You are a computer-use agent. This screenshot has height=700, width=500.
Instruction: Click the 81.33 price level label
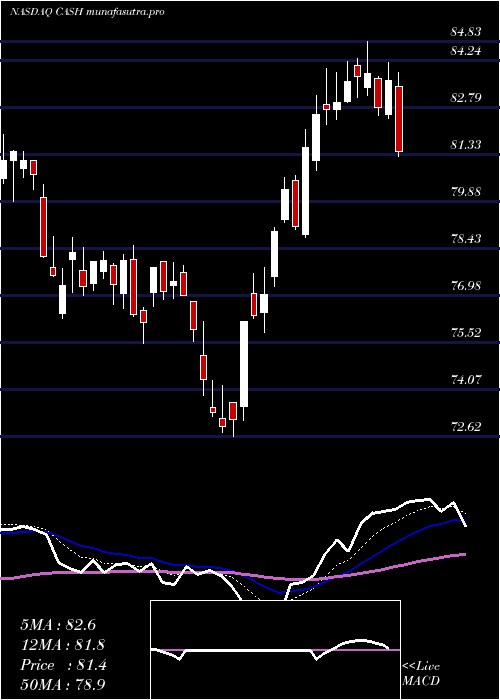(466, 145)
